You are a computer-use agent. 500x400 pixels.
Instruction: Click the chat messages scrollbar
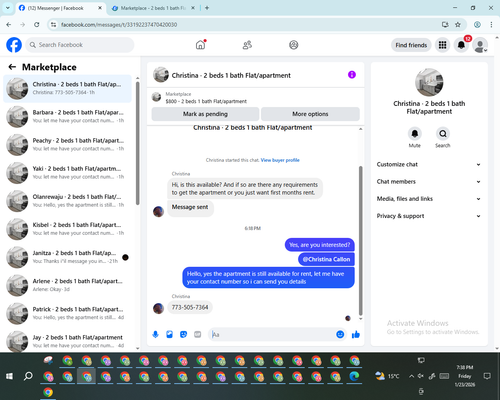pyautogui.click(x=360, y=241)
